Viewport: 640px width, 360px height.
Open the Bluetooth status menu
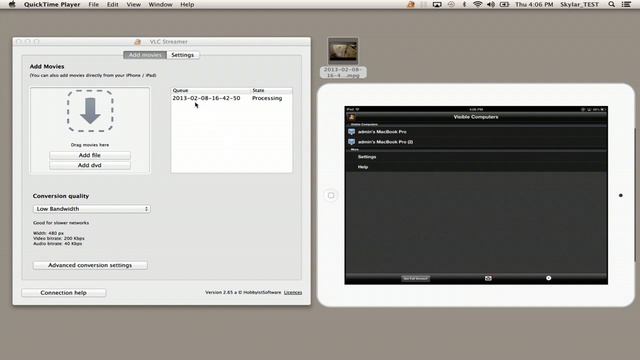tap(464, 4)
